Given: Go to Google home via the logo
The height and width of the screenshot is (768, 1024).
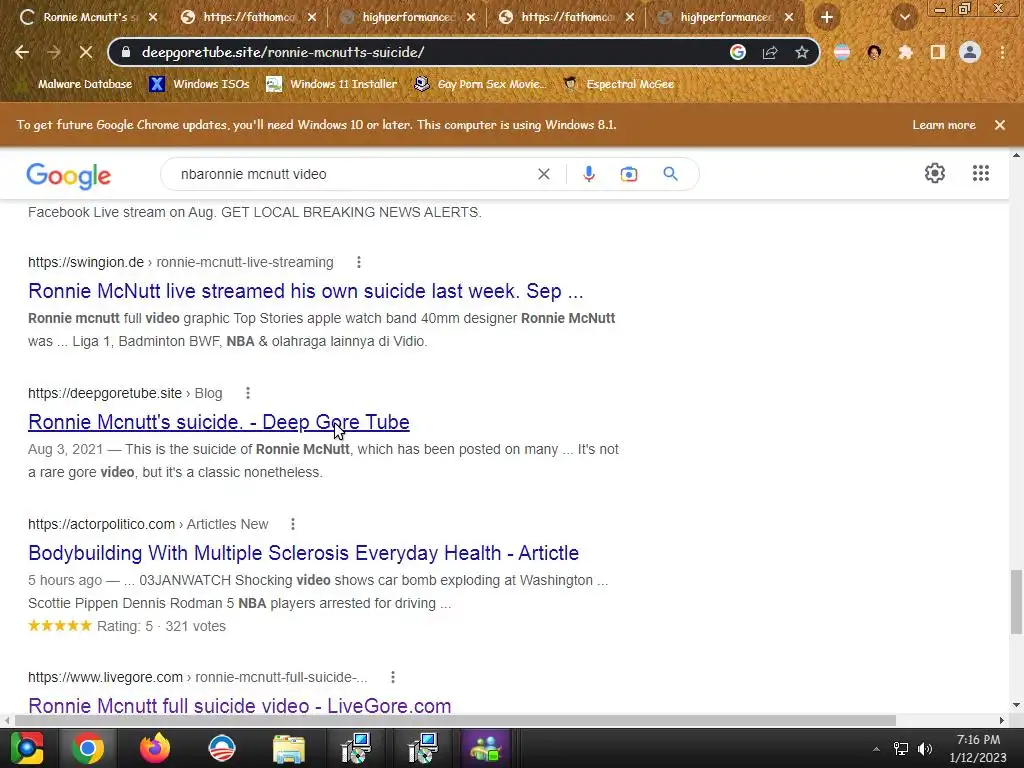Looking at the screenshot, I should (x=69, y=176).
